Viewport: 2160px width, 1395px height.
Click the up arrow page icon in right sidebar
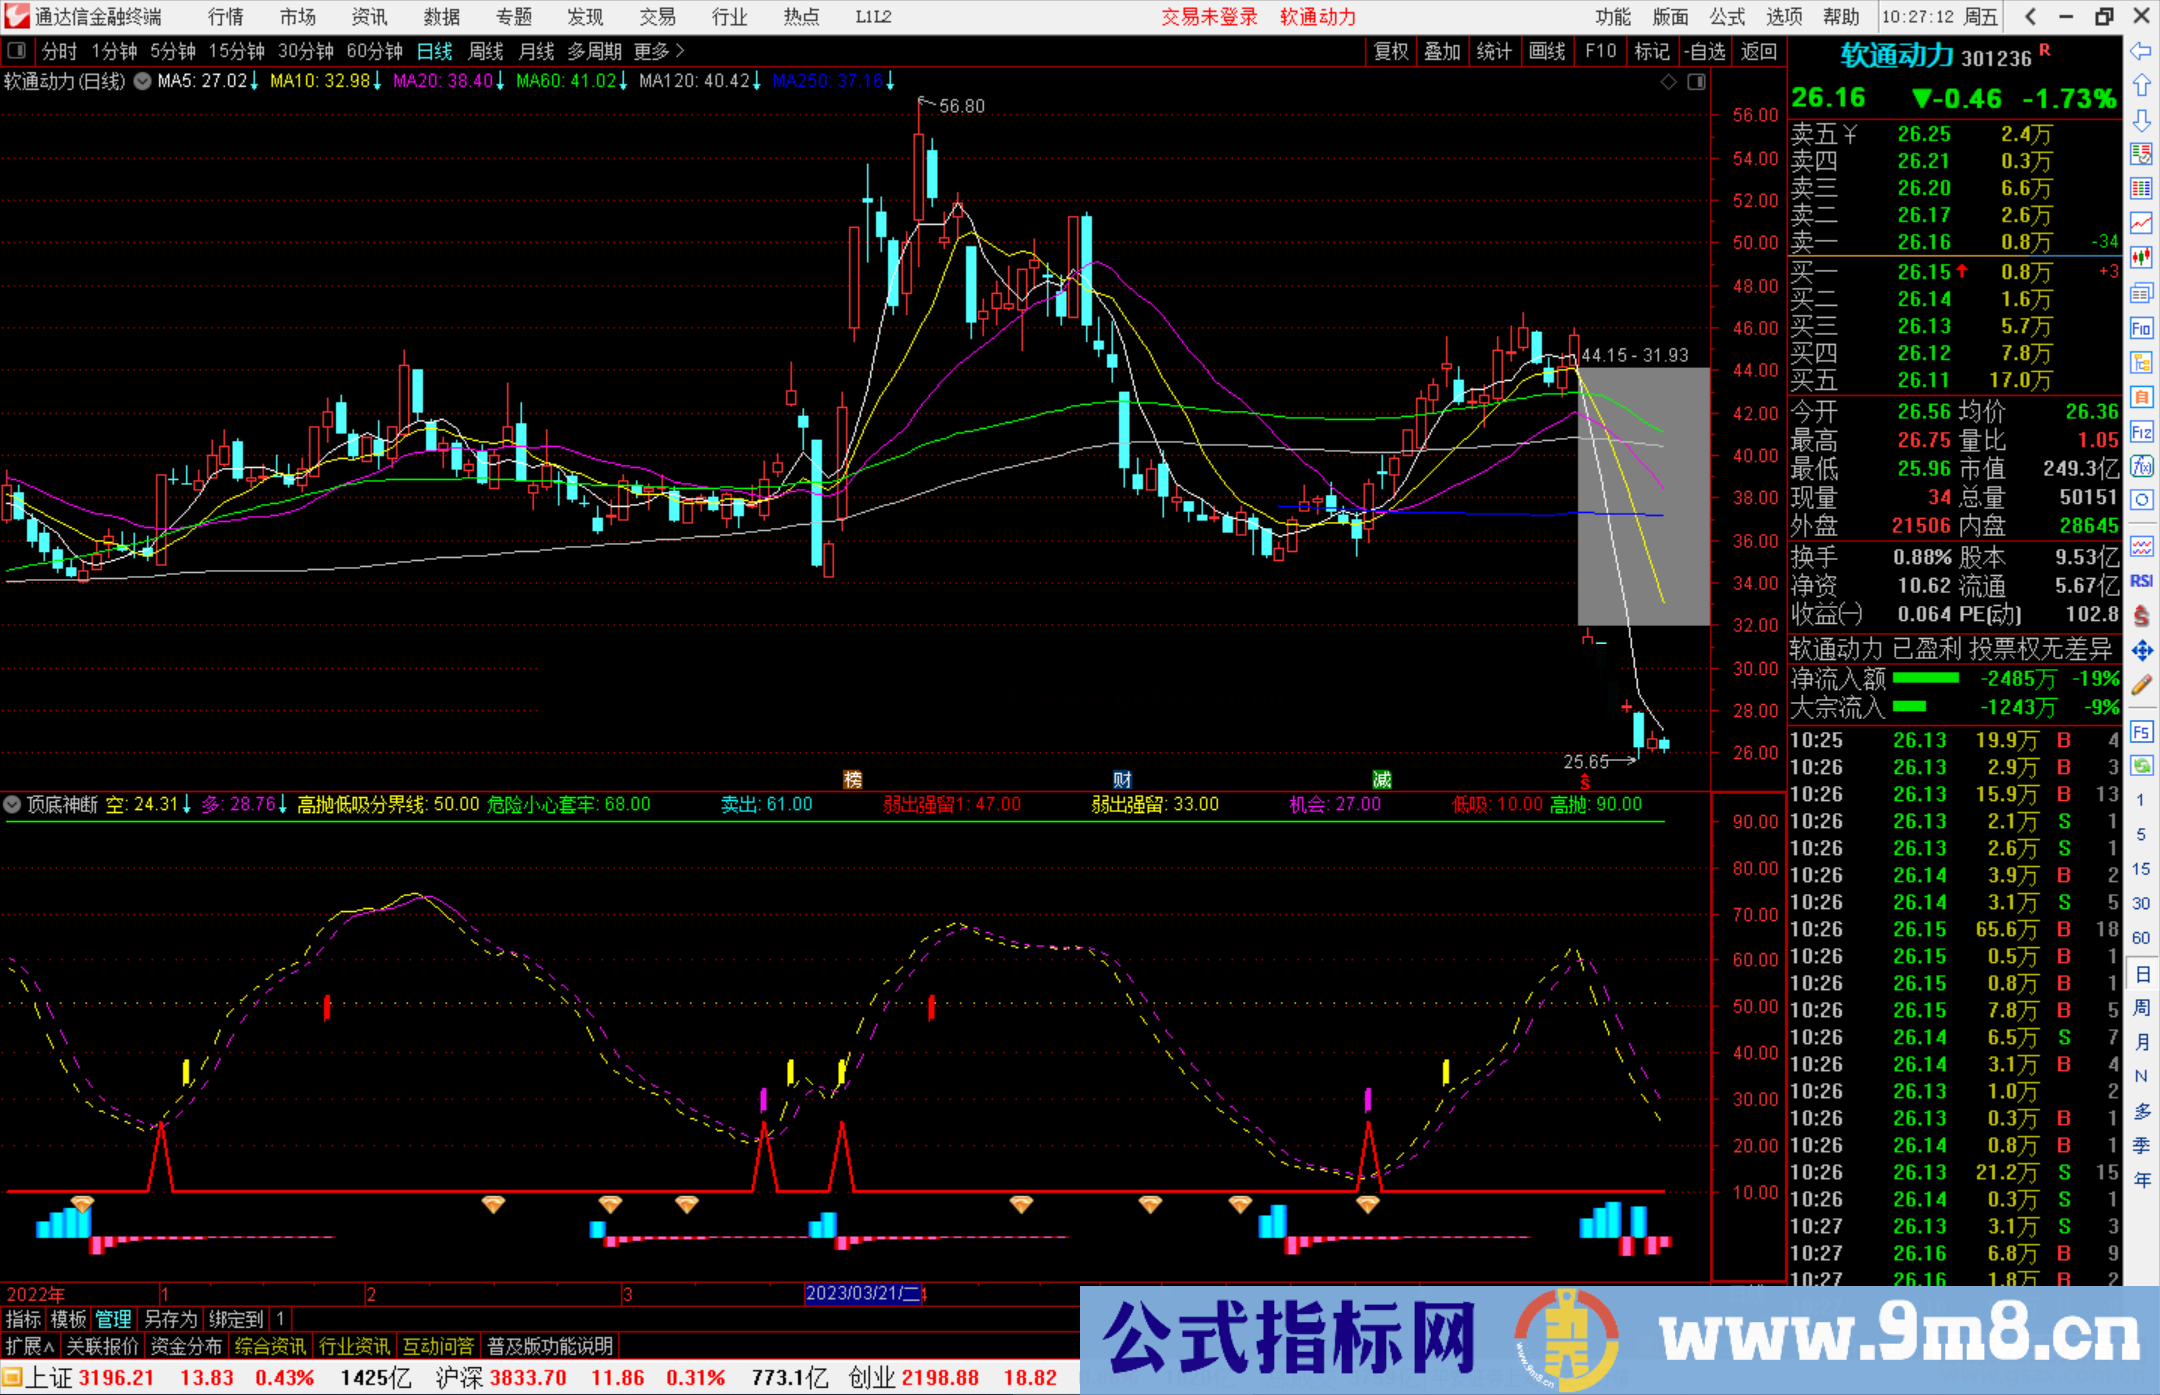2141,85
